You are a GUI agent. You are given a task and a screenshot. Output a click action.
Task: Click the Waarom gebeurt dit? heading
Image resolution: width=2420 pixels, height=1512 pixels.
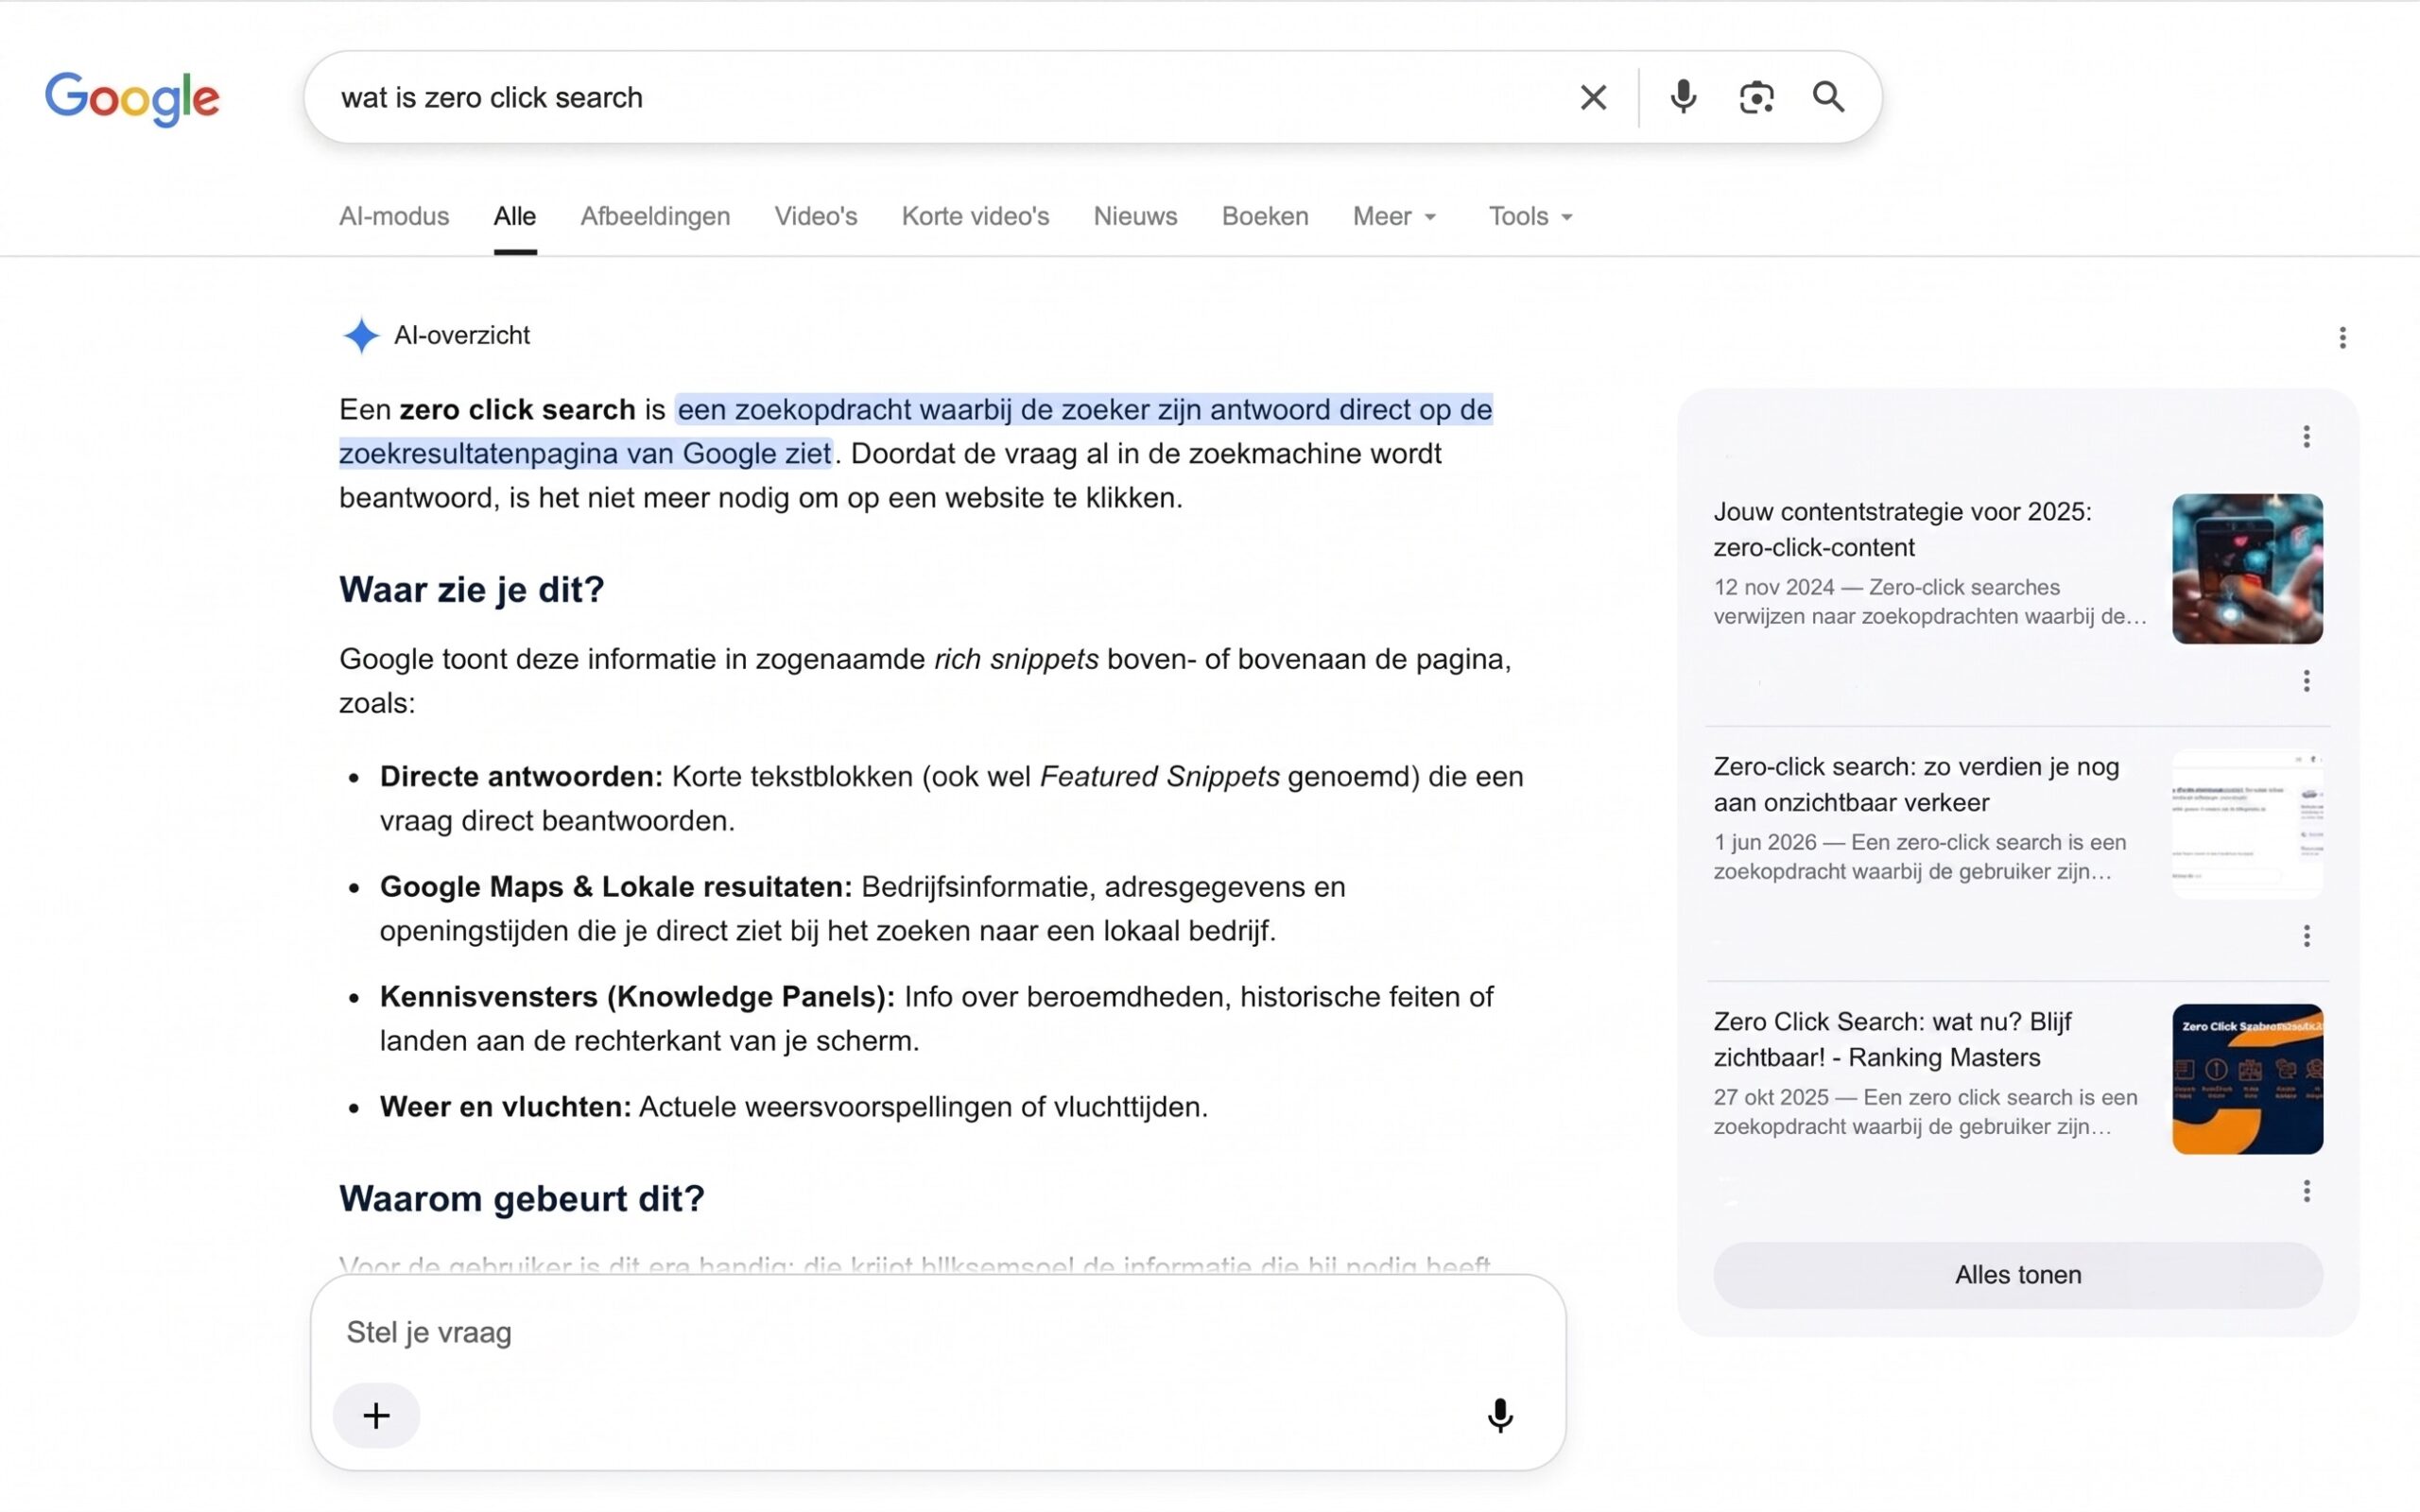tap(521, 1198)
